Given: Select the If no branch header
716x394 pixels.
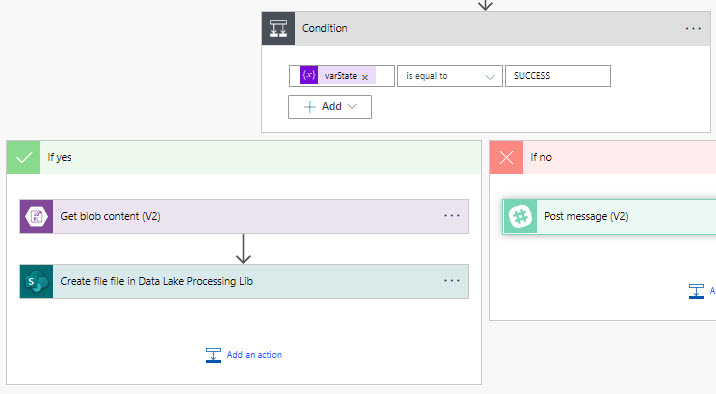Looking at the screenshot, I should (603, 158).
